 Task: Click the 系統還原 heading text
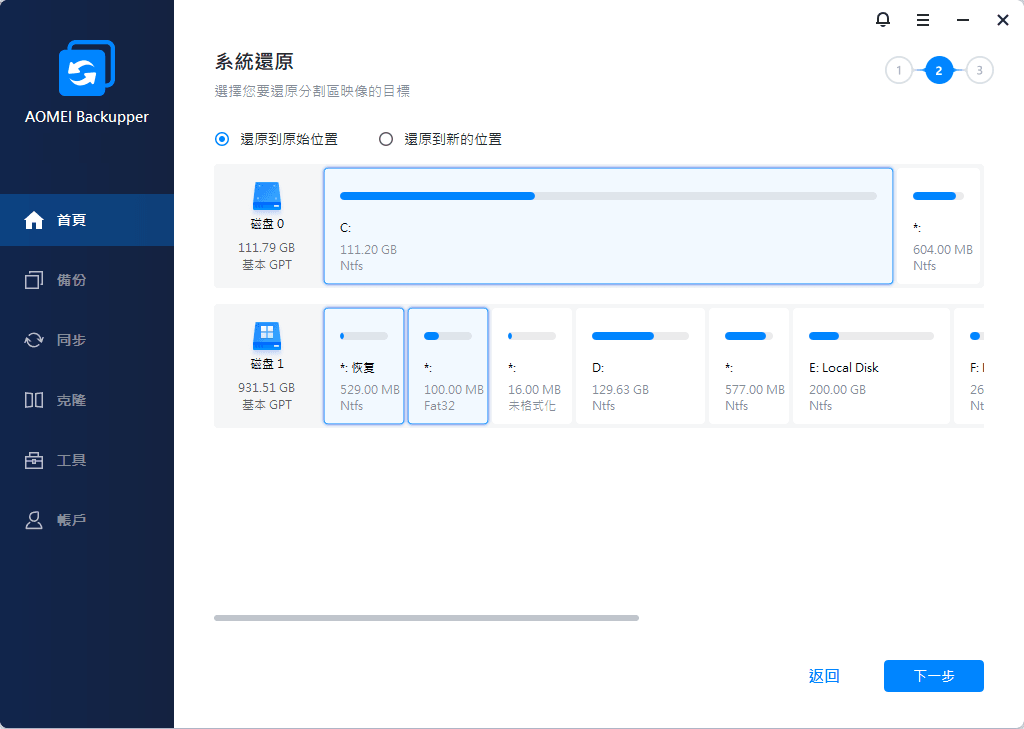click(254, 62)
